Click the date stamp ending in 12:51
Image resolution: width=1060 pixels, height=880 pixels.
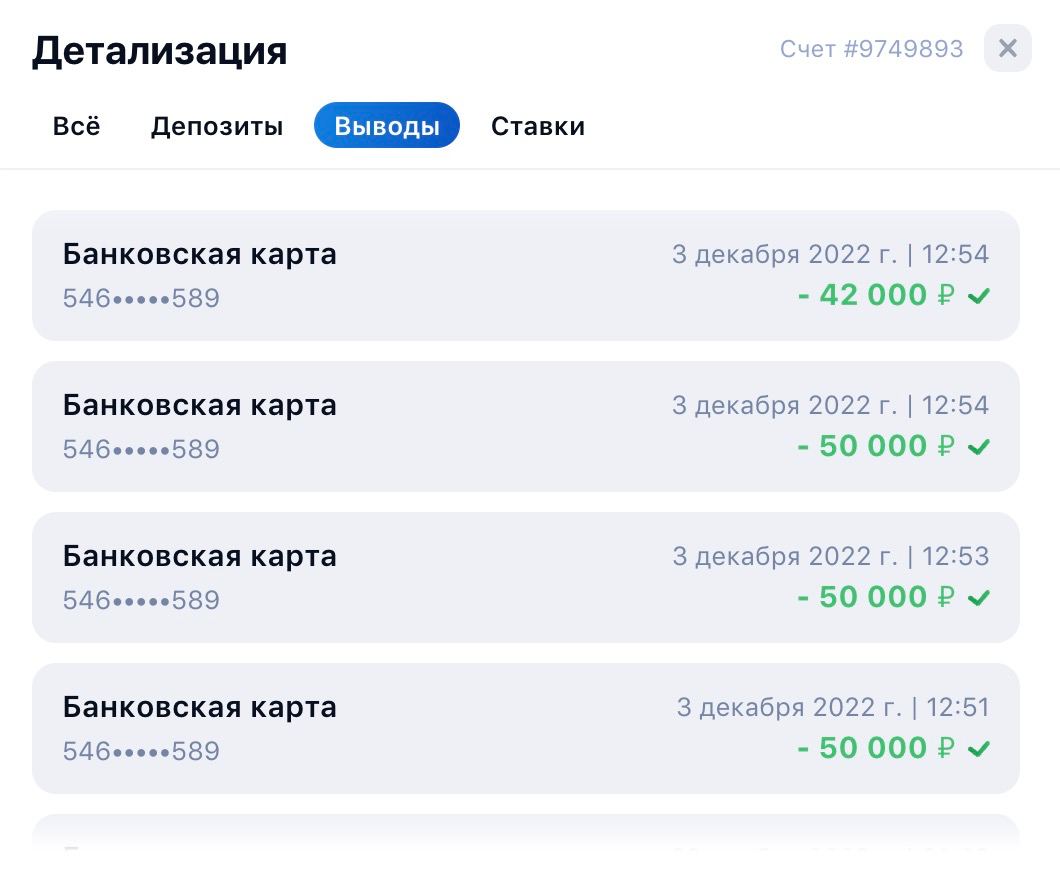click(x=832, y=707)
